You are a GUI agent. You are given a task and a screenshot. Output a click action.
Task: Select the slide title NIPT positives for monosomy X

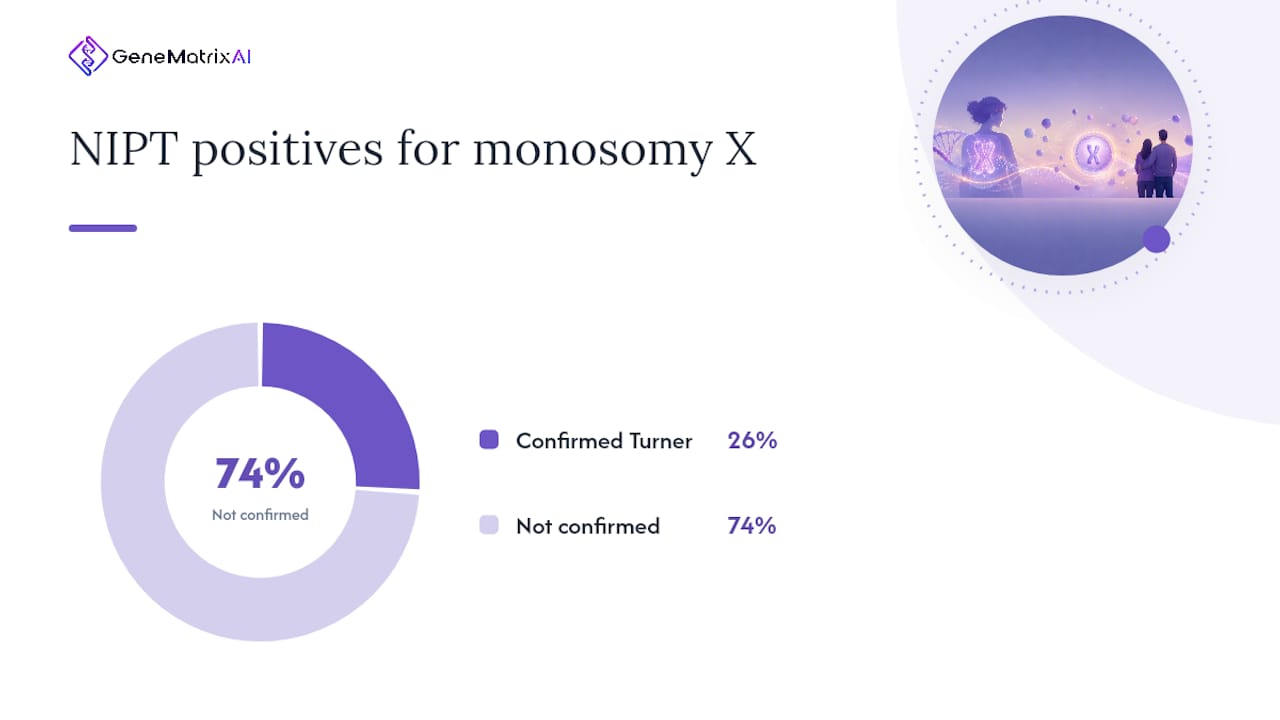pyautogui.click(x=413, y=150)
